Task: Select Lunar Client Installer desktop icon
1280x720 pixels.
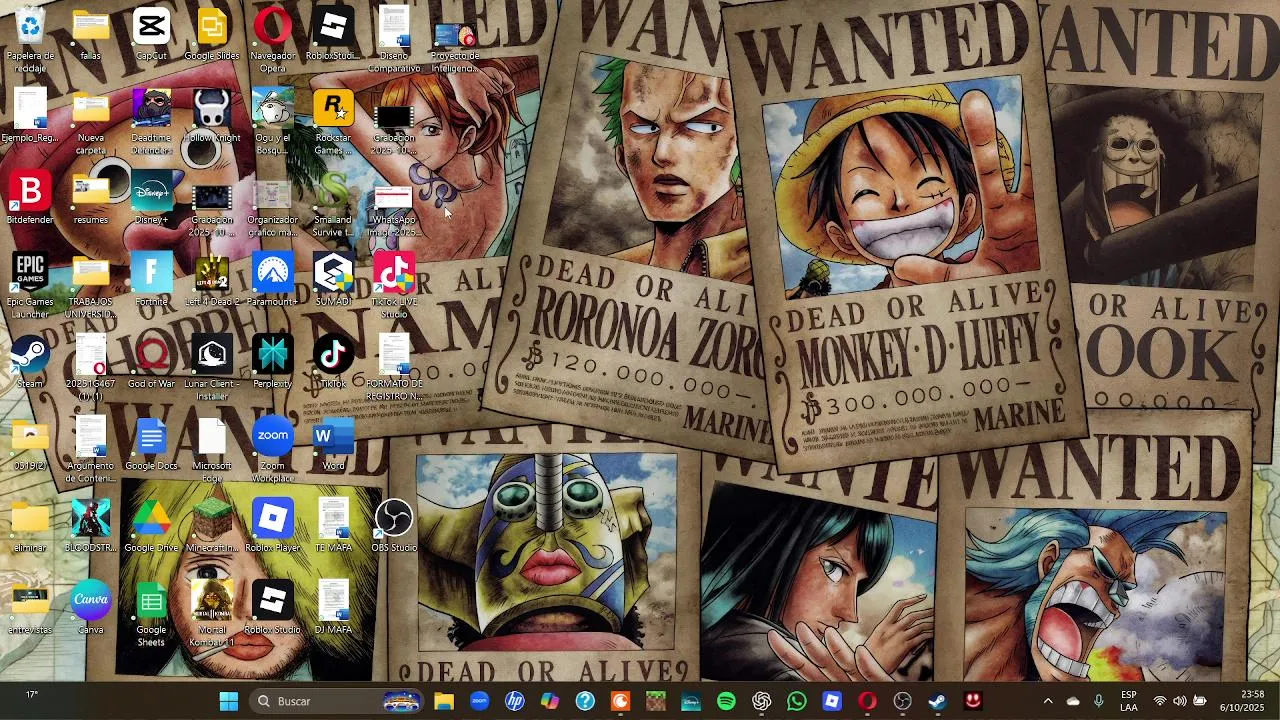Action: (x=212, y=367)
